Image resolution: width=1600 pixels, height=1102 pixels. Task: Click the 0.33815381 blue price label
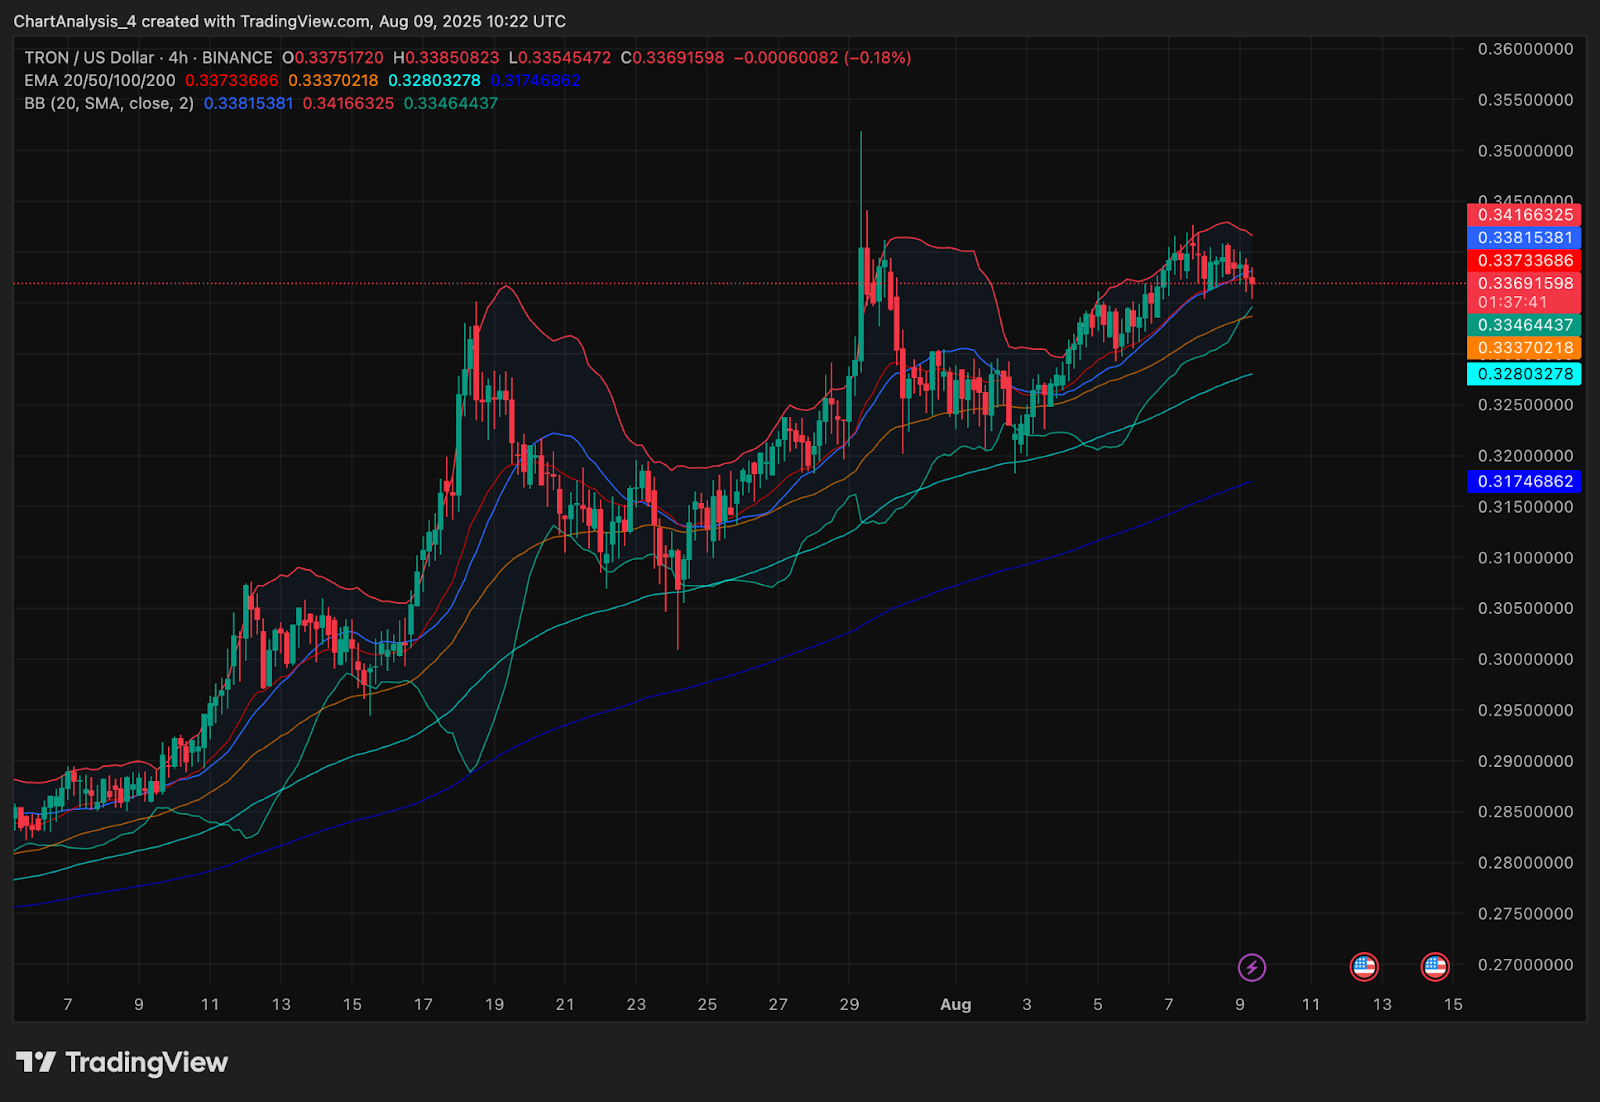[x=1524, y=238]
